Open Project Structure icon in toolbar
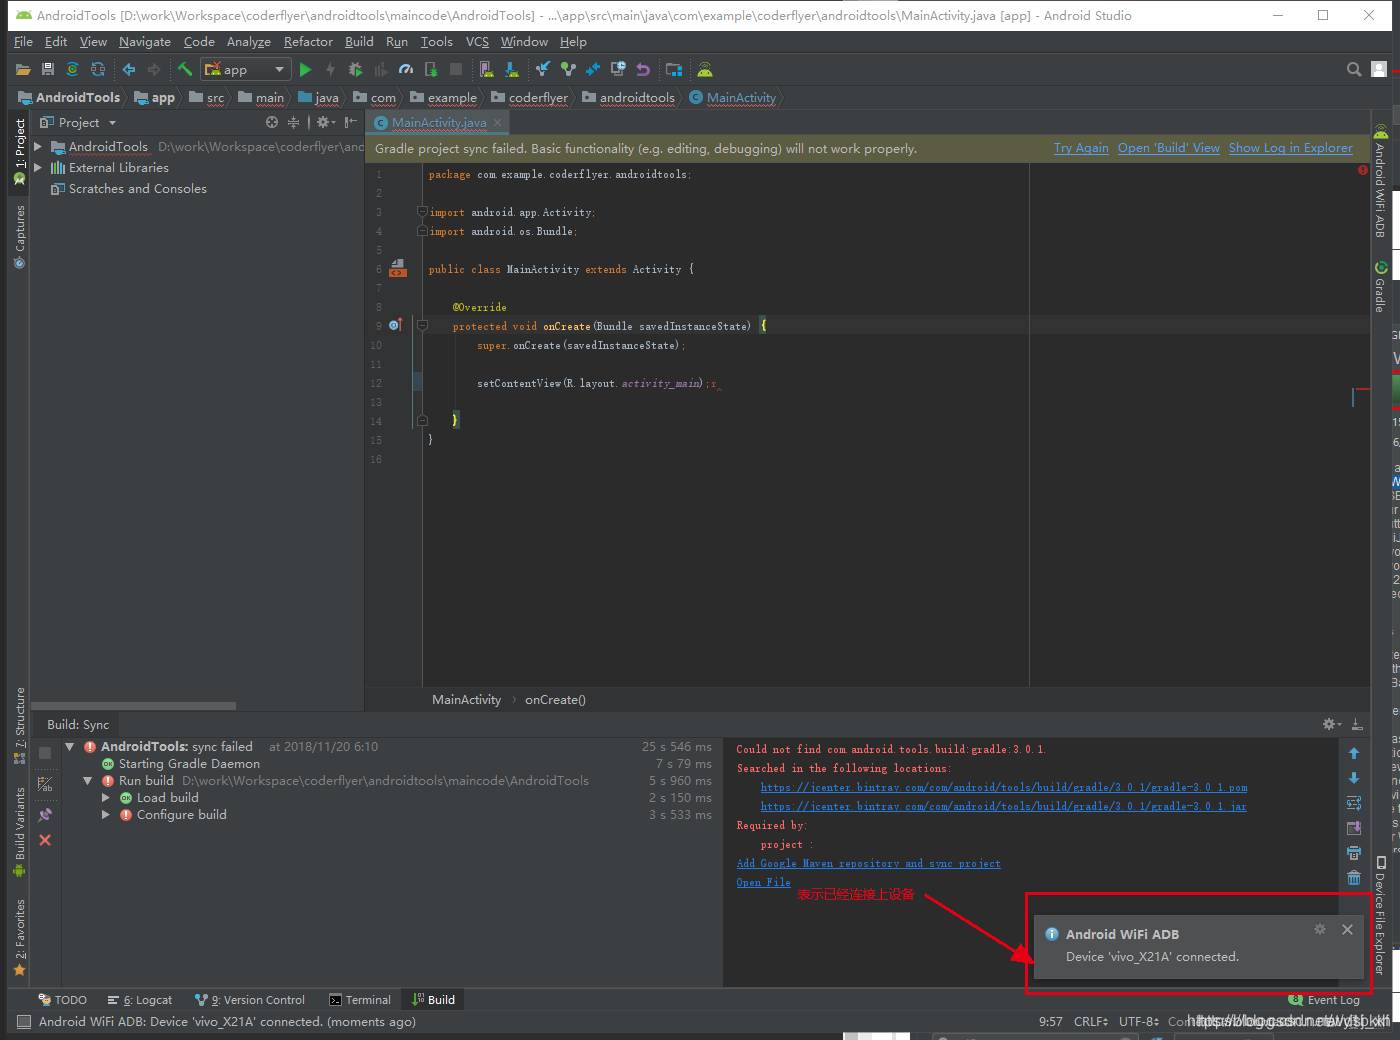1400x1040 pixels. click(674, 69)
